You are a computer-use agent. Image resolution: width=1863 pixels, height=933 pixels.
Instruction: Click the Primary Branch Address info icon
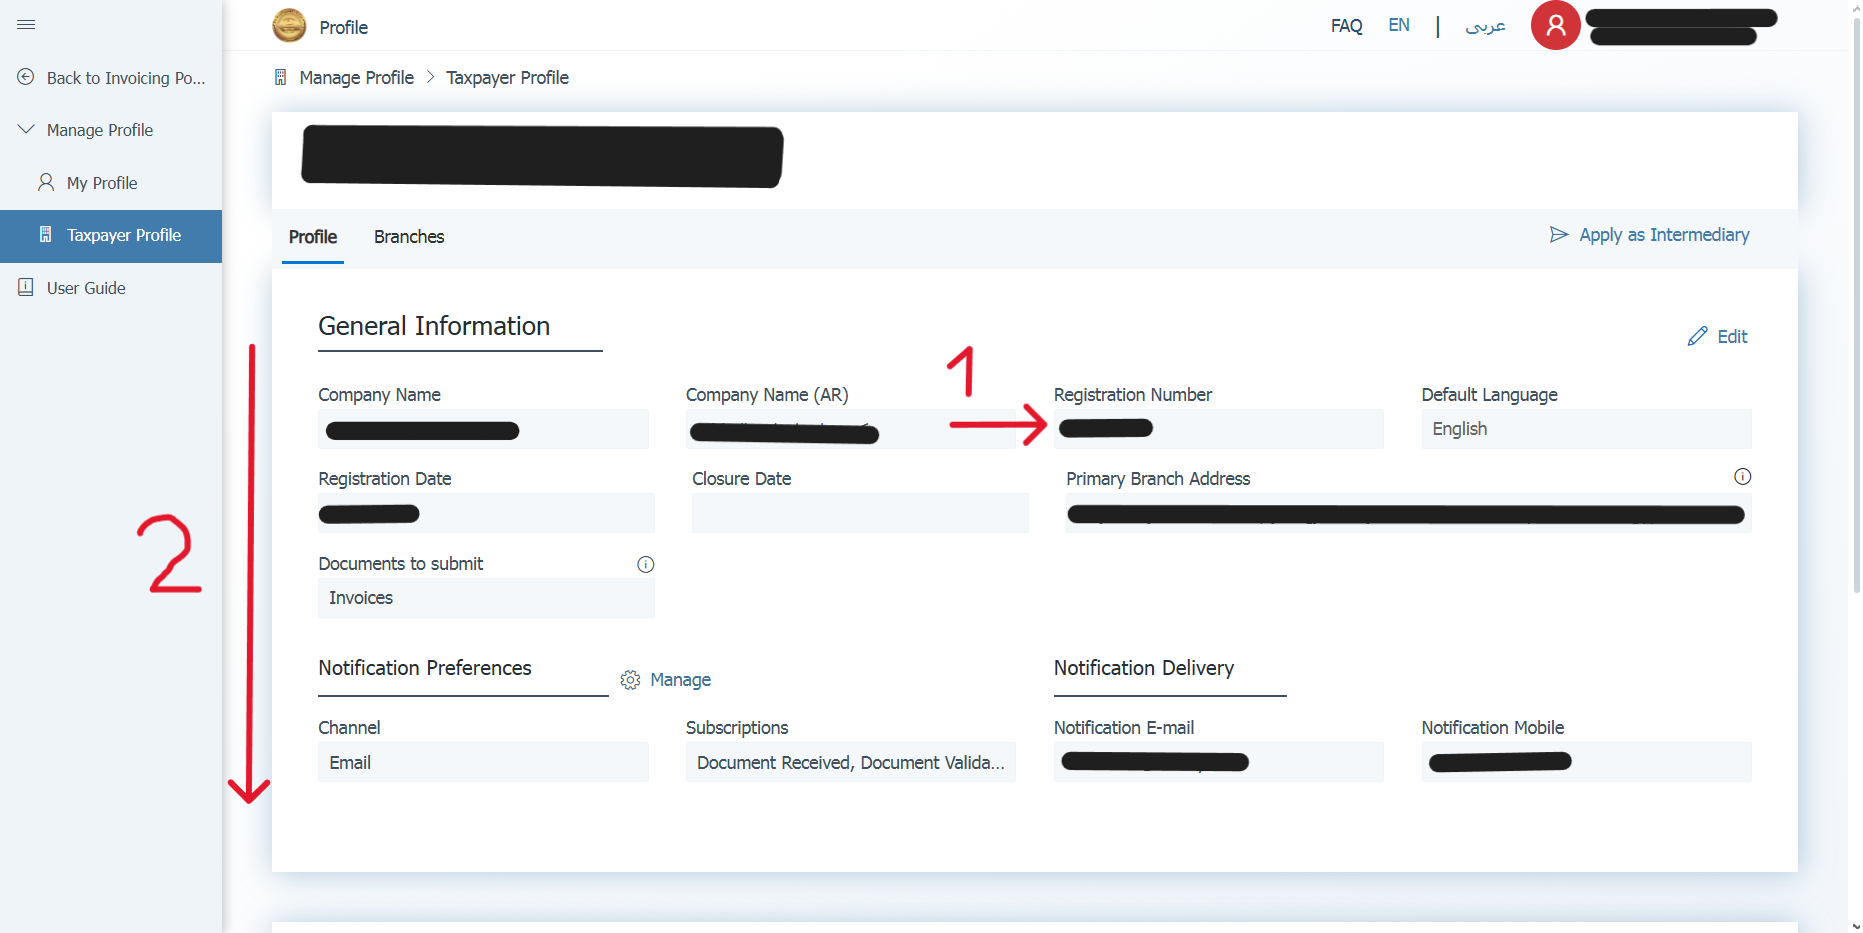point(1742,477)
